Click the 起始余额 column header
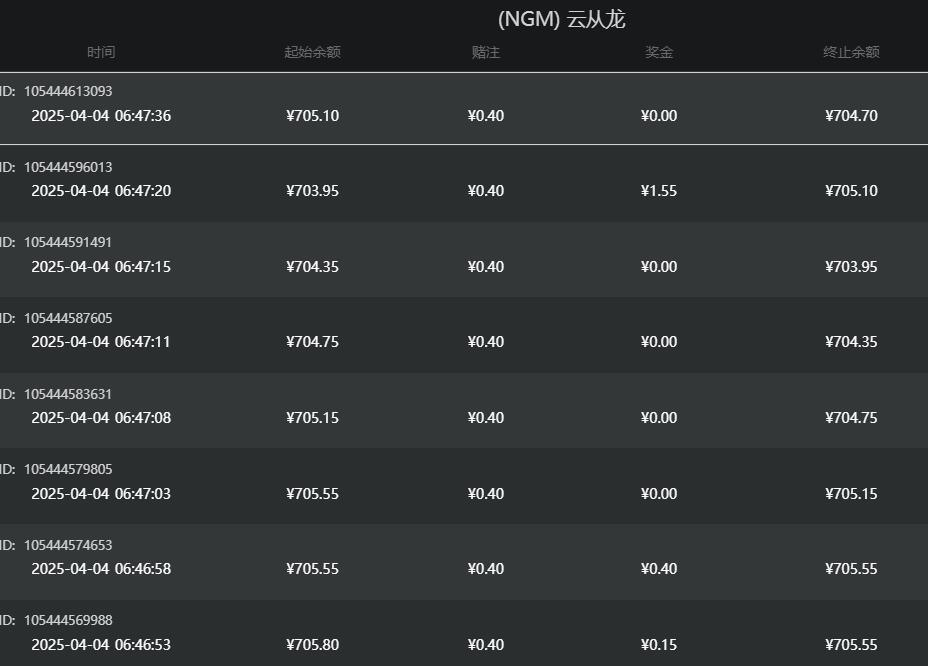The height and width of the screenshot is (666, 928). 312,52
